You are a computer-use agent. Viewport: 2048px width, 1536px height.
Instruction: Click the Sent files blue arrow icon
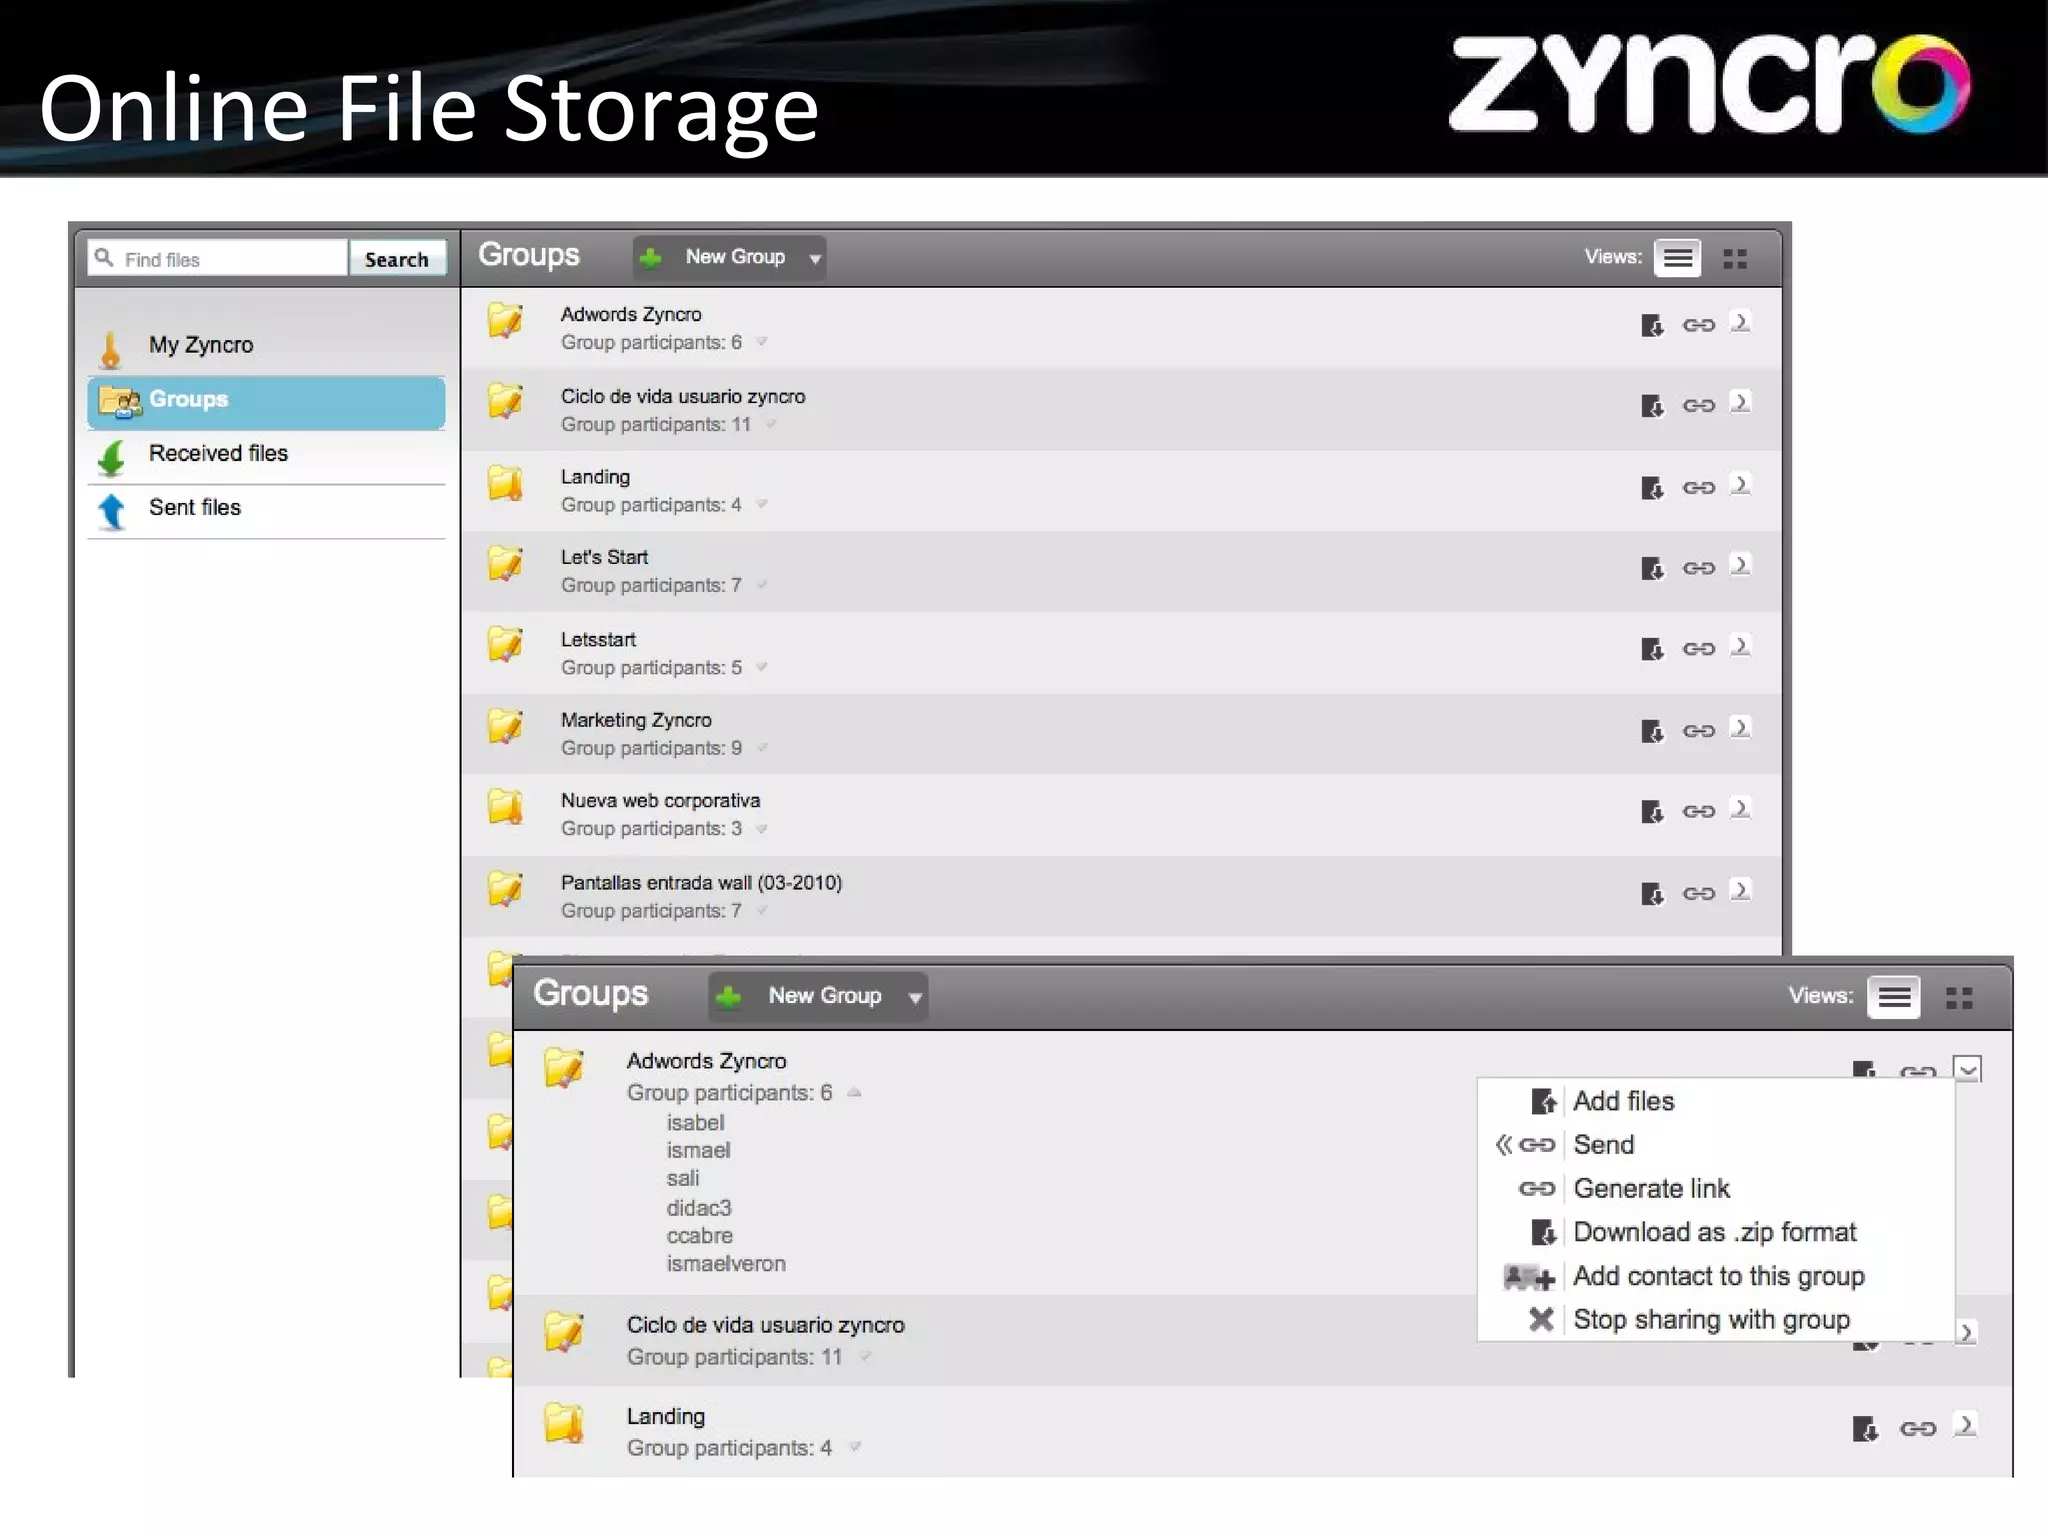pyautogui.click(x=112, y=512)
